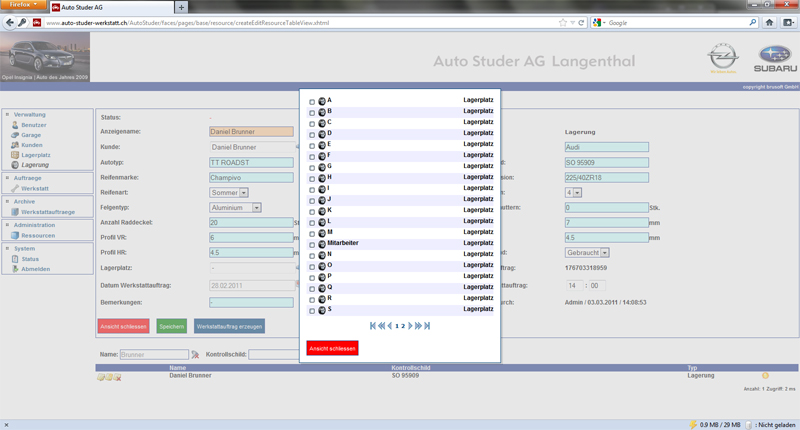Viewport: 800px width, 430px height.
Task: Clear the Name search filter icon
Action: click(195, 355)
